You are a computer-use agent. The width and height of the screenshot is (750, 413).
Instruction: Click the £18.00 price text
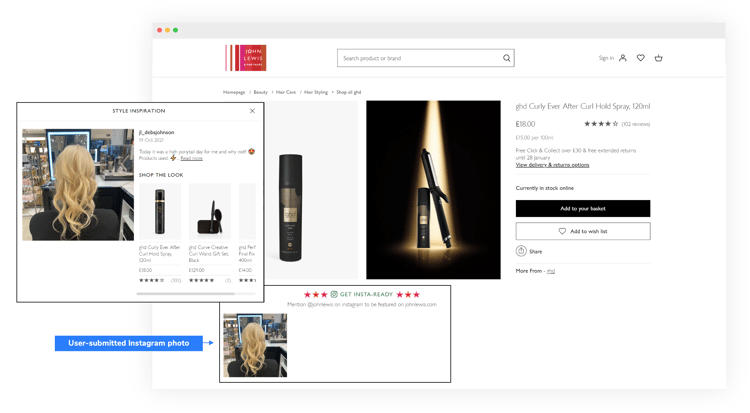click(525, 124)
